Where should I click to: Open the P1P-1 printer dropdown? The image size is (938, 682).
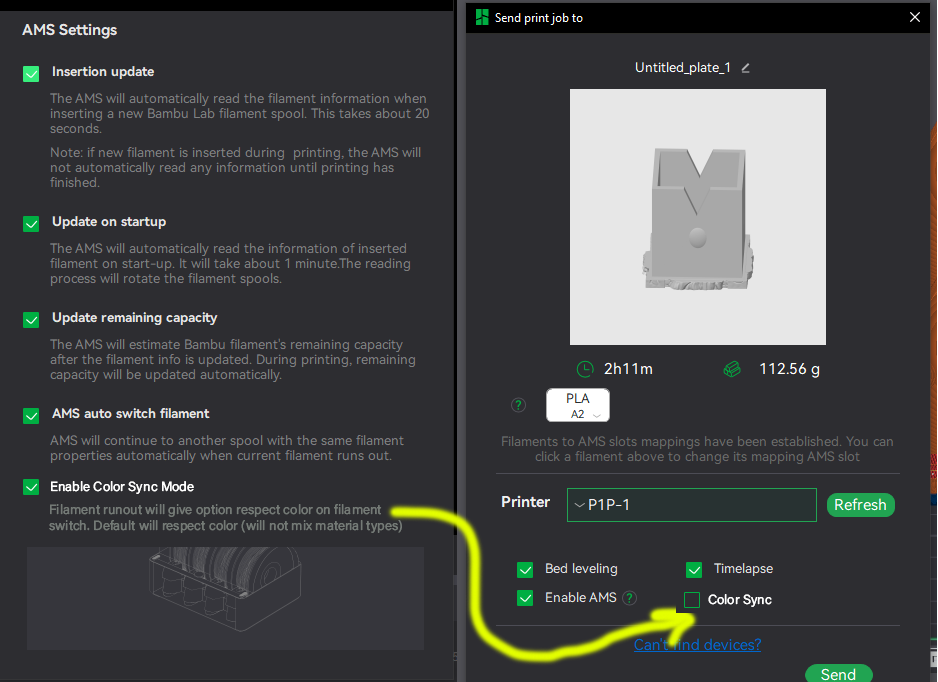692,505
